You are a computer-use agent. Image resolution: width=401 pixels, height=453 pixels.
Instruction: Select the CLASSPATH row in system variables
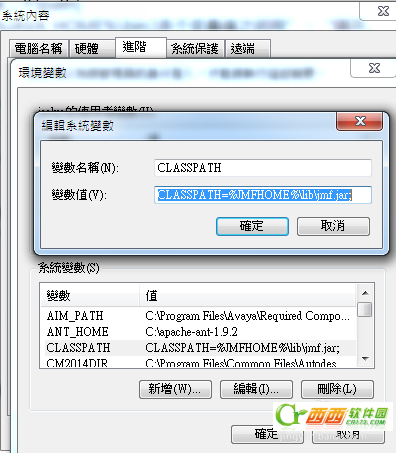[199, 348]
